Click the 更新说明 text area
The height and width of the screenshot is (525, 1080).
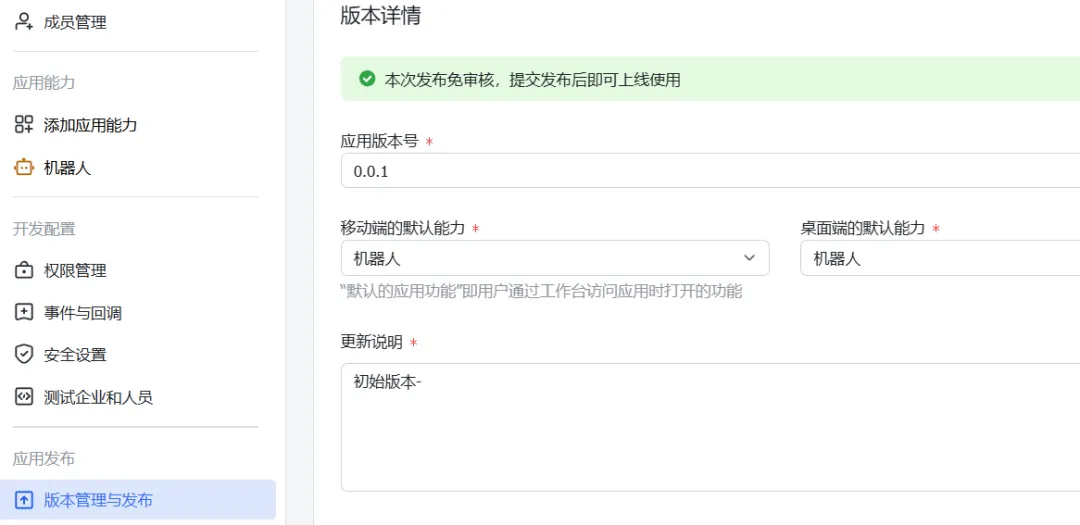coord(710,427)
